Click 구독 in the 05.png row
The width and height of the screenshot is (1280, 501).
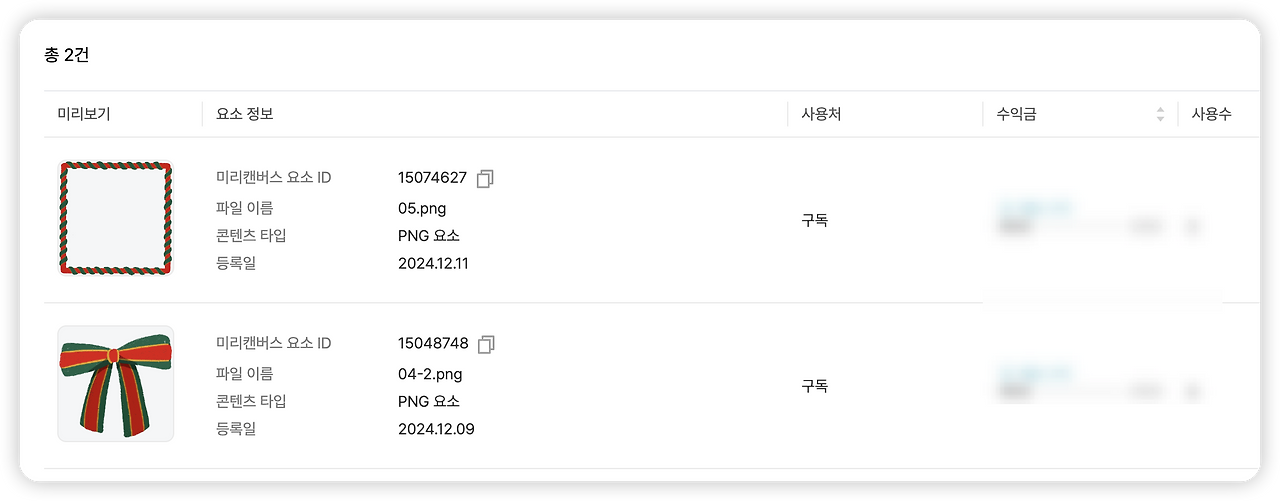pyautogui.click(x=814, y=220)
